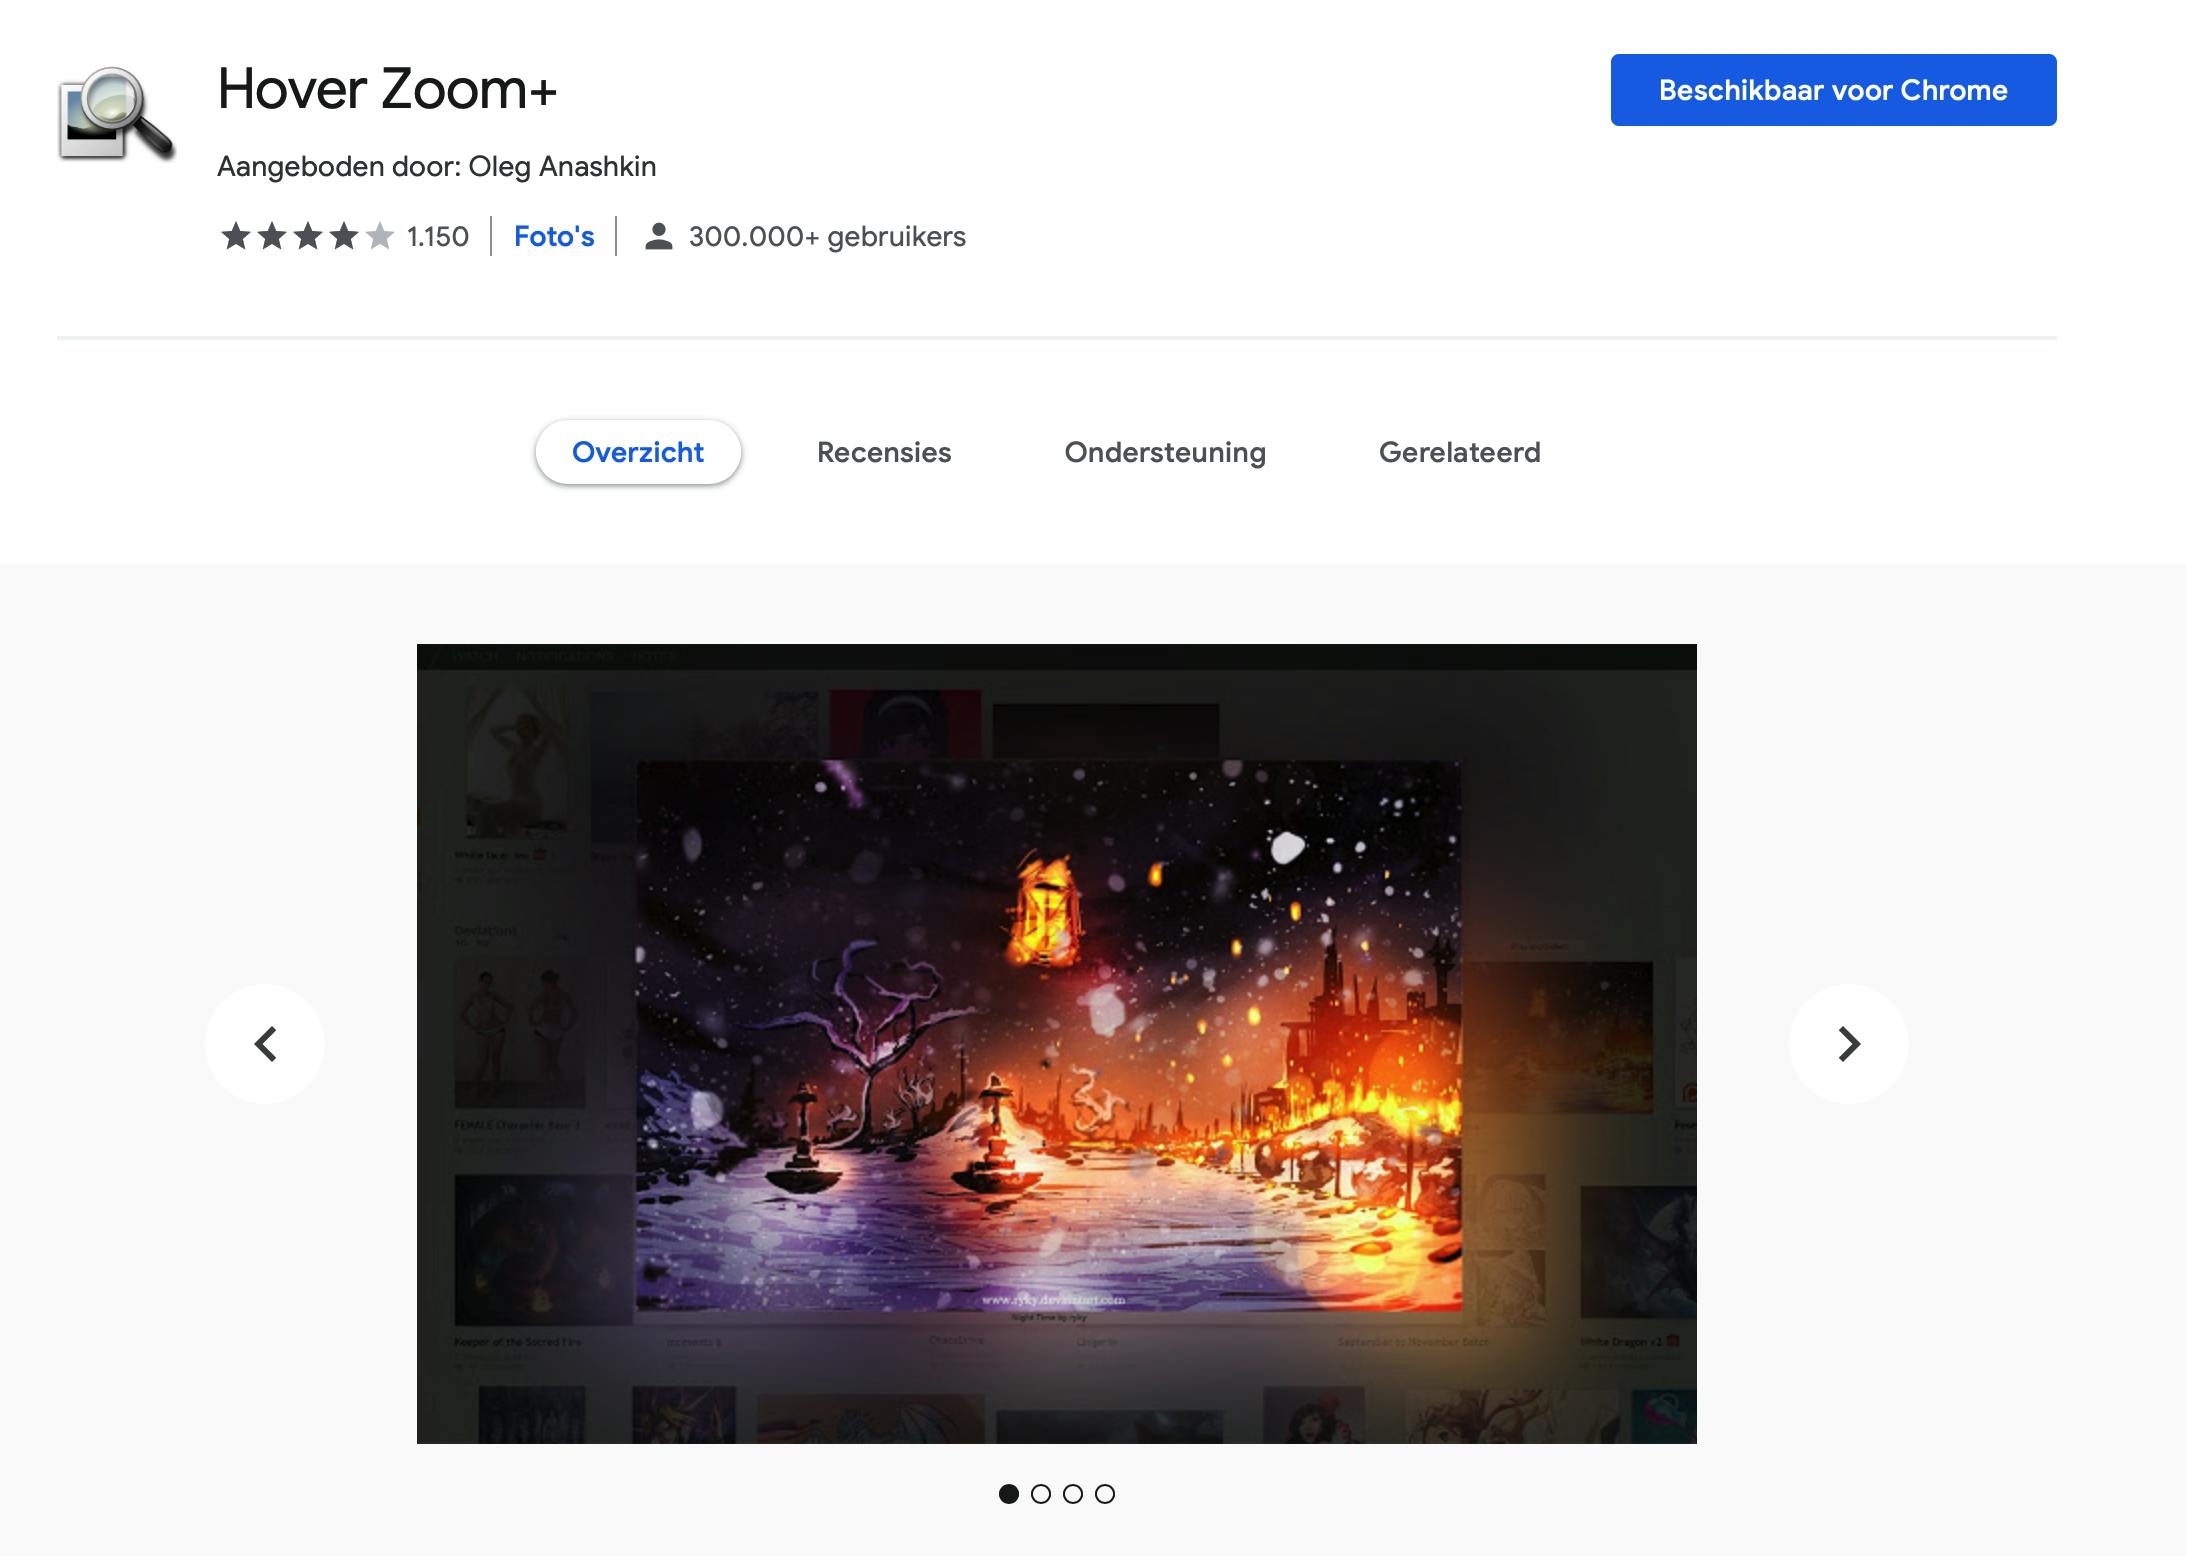
Task: Click the next slide right arrow
Action: (x=1848, y=1044)
